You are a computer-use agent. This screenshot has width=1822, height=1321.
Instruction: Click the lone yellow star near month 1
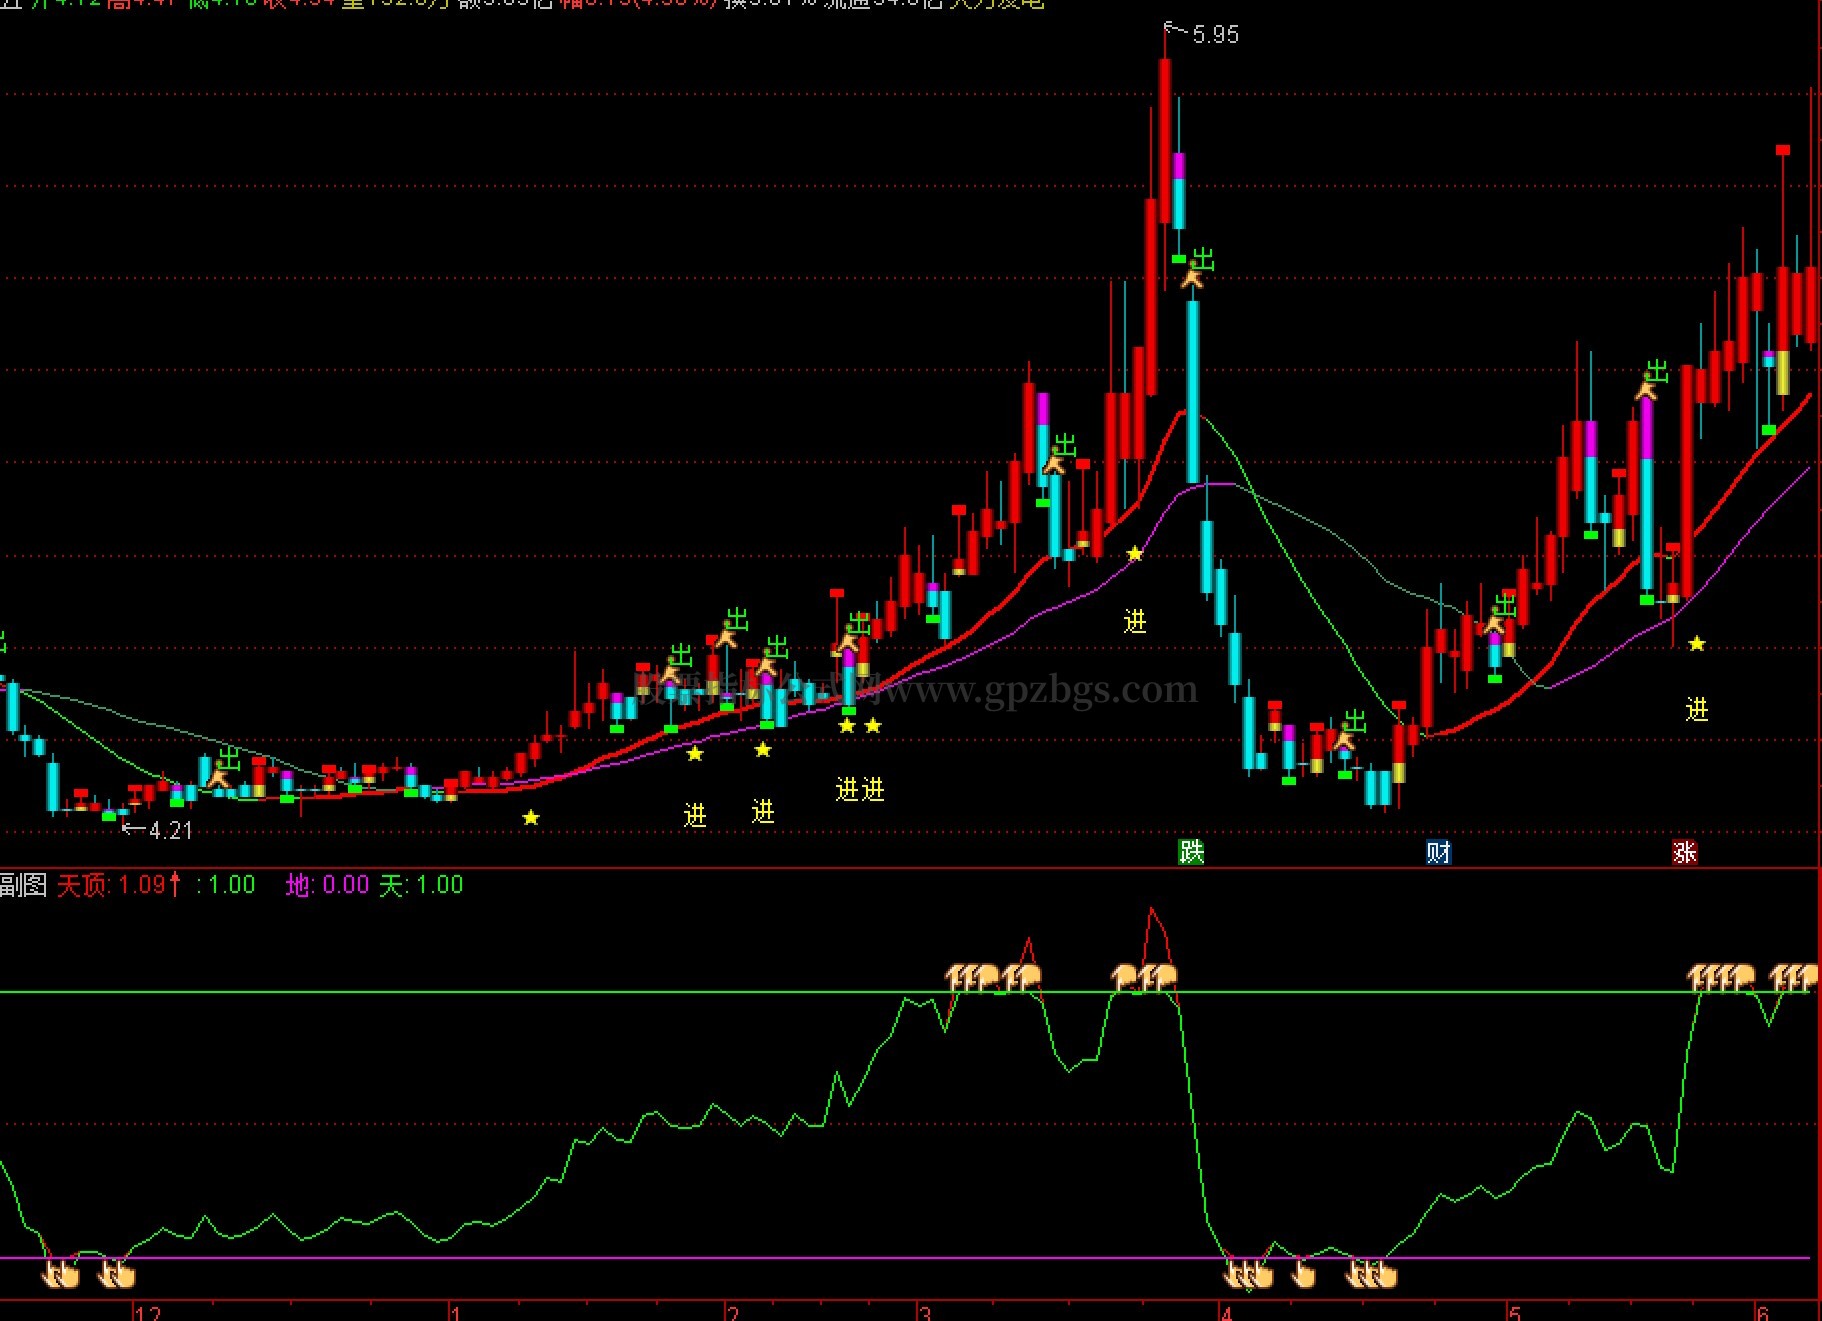(x=531, y=818)
